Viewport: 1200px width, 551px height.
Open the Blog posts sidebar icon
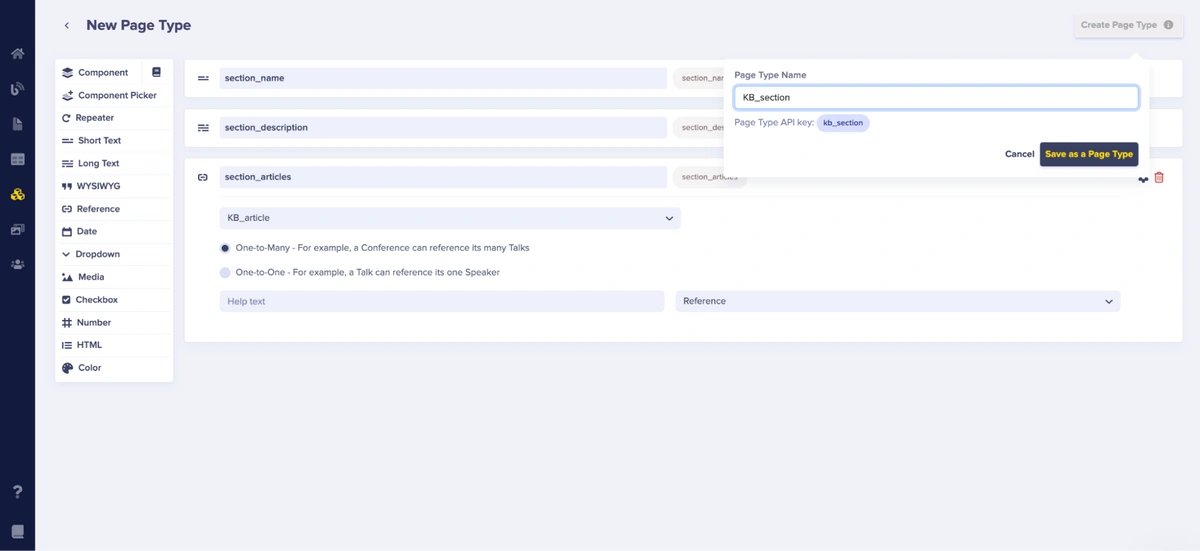tap(17, 89)
